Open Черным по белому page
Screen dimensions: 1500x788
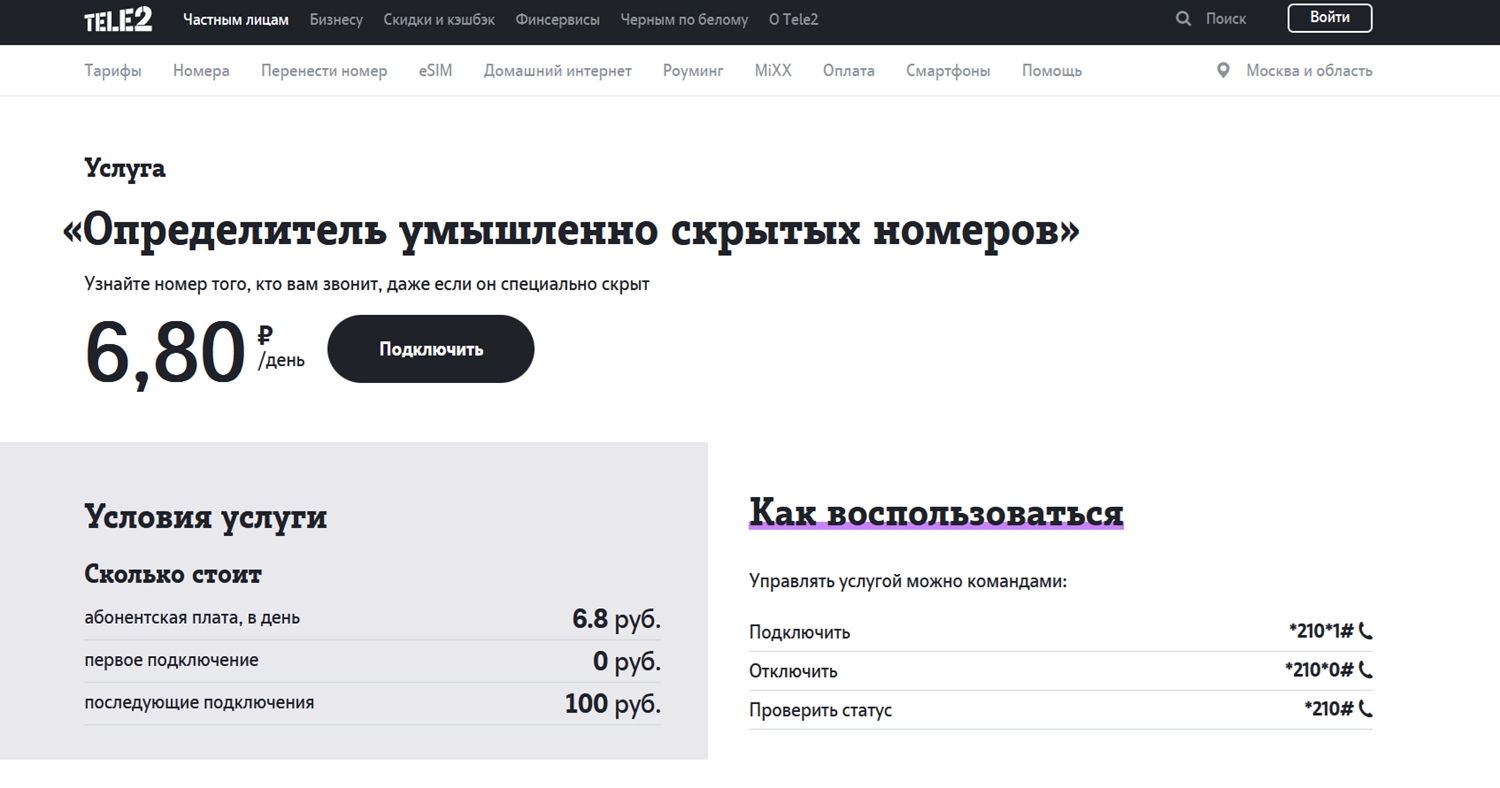coord(684,19)
